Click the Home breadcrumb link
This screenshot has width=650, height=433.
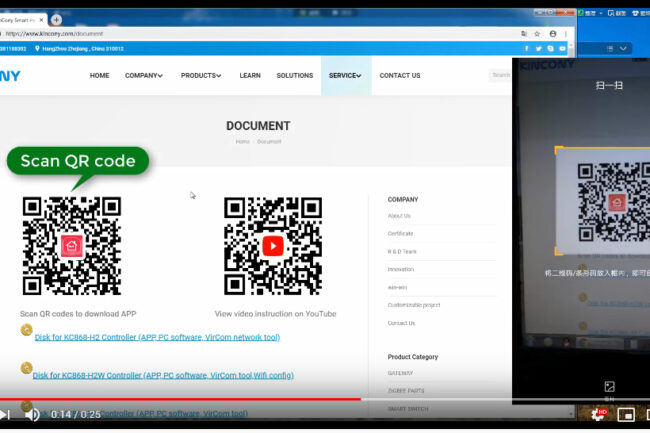(243, 142)
